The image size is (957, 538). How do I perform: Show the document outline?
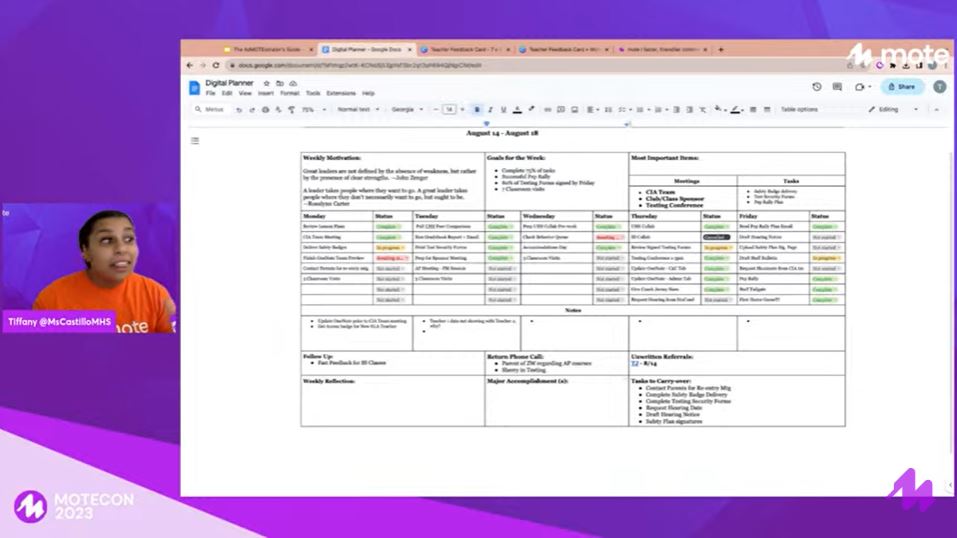(x=195, y=141)
